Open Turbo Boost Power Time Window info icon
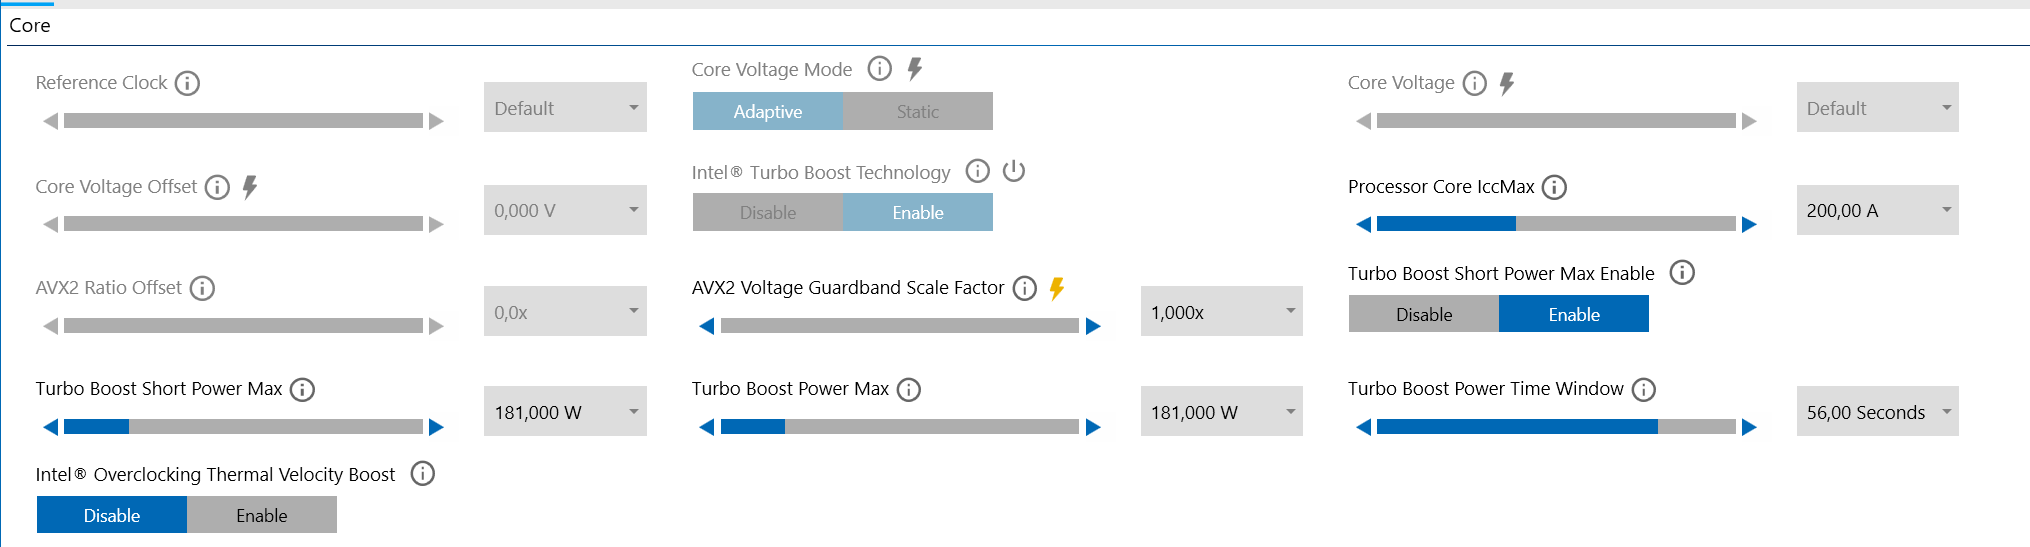2030x547 pixels. click(x=1644, y=390)
